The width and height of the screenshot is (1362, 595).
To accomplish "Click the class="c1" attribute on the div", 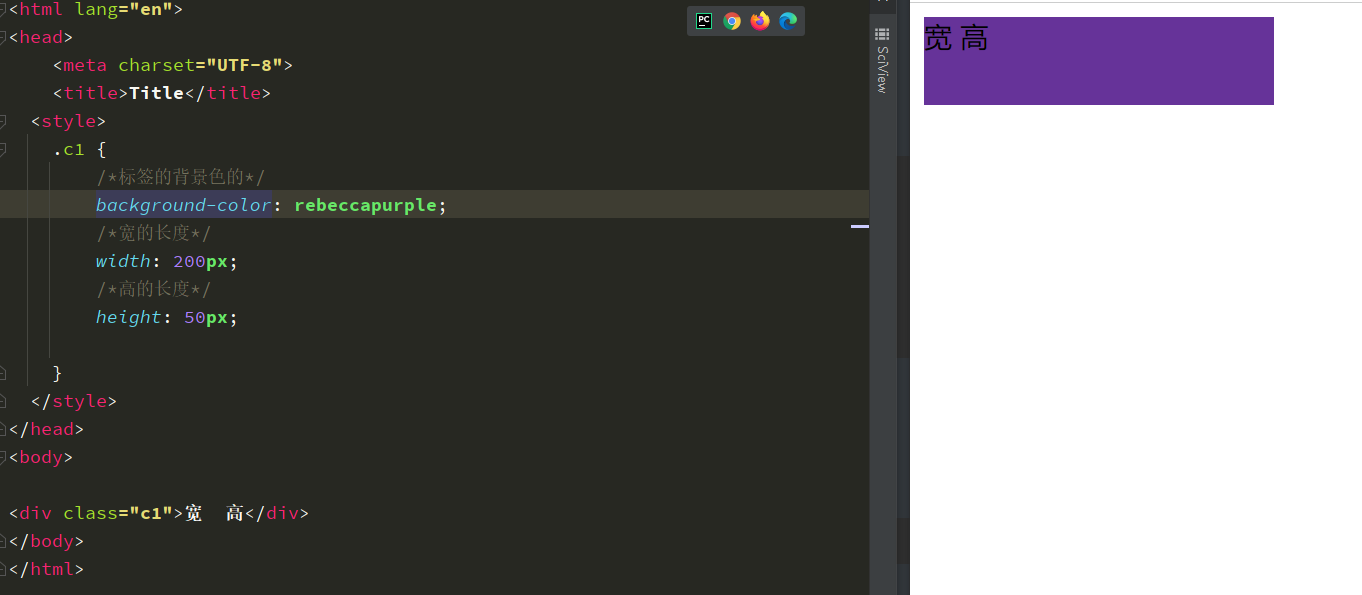I will click(118, 513).
